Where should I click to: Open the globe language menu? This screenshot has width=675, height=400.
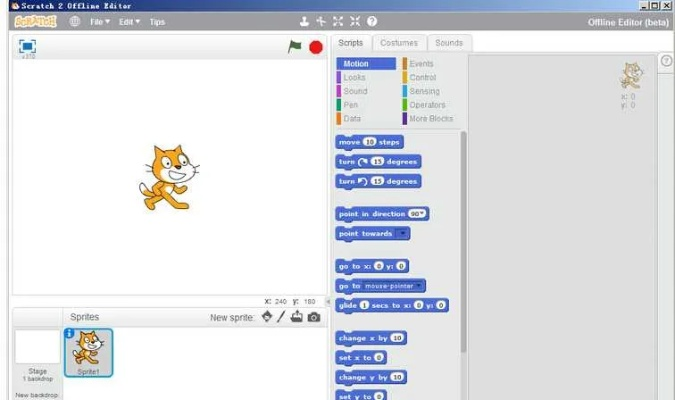click(75, 21)
